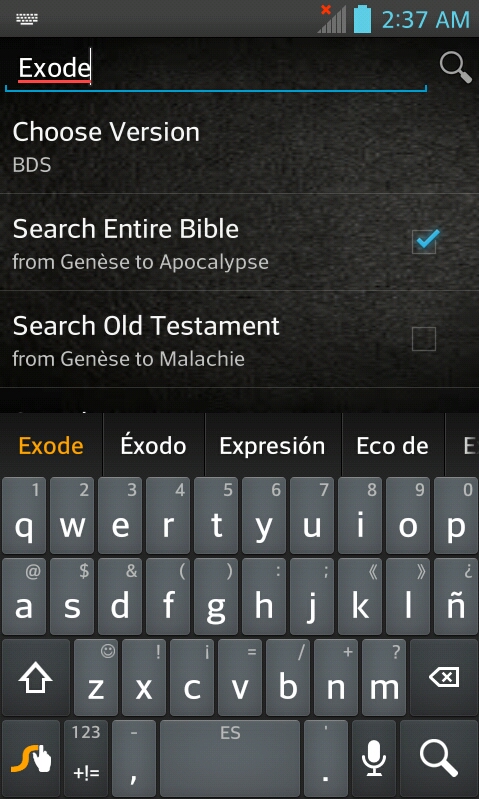
Task: Tap the search text field containing Exode
Action: click(216, 68)
